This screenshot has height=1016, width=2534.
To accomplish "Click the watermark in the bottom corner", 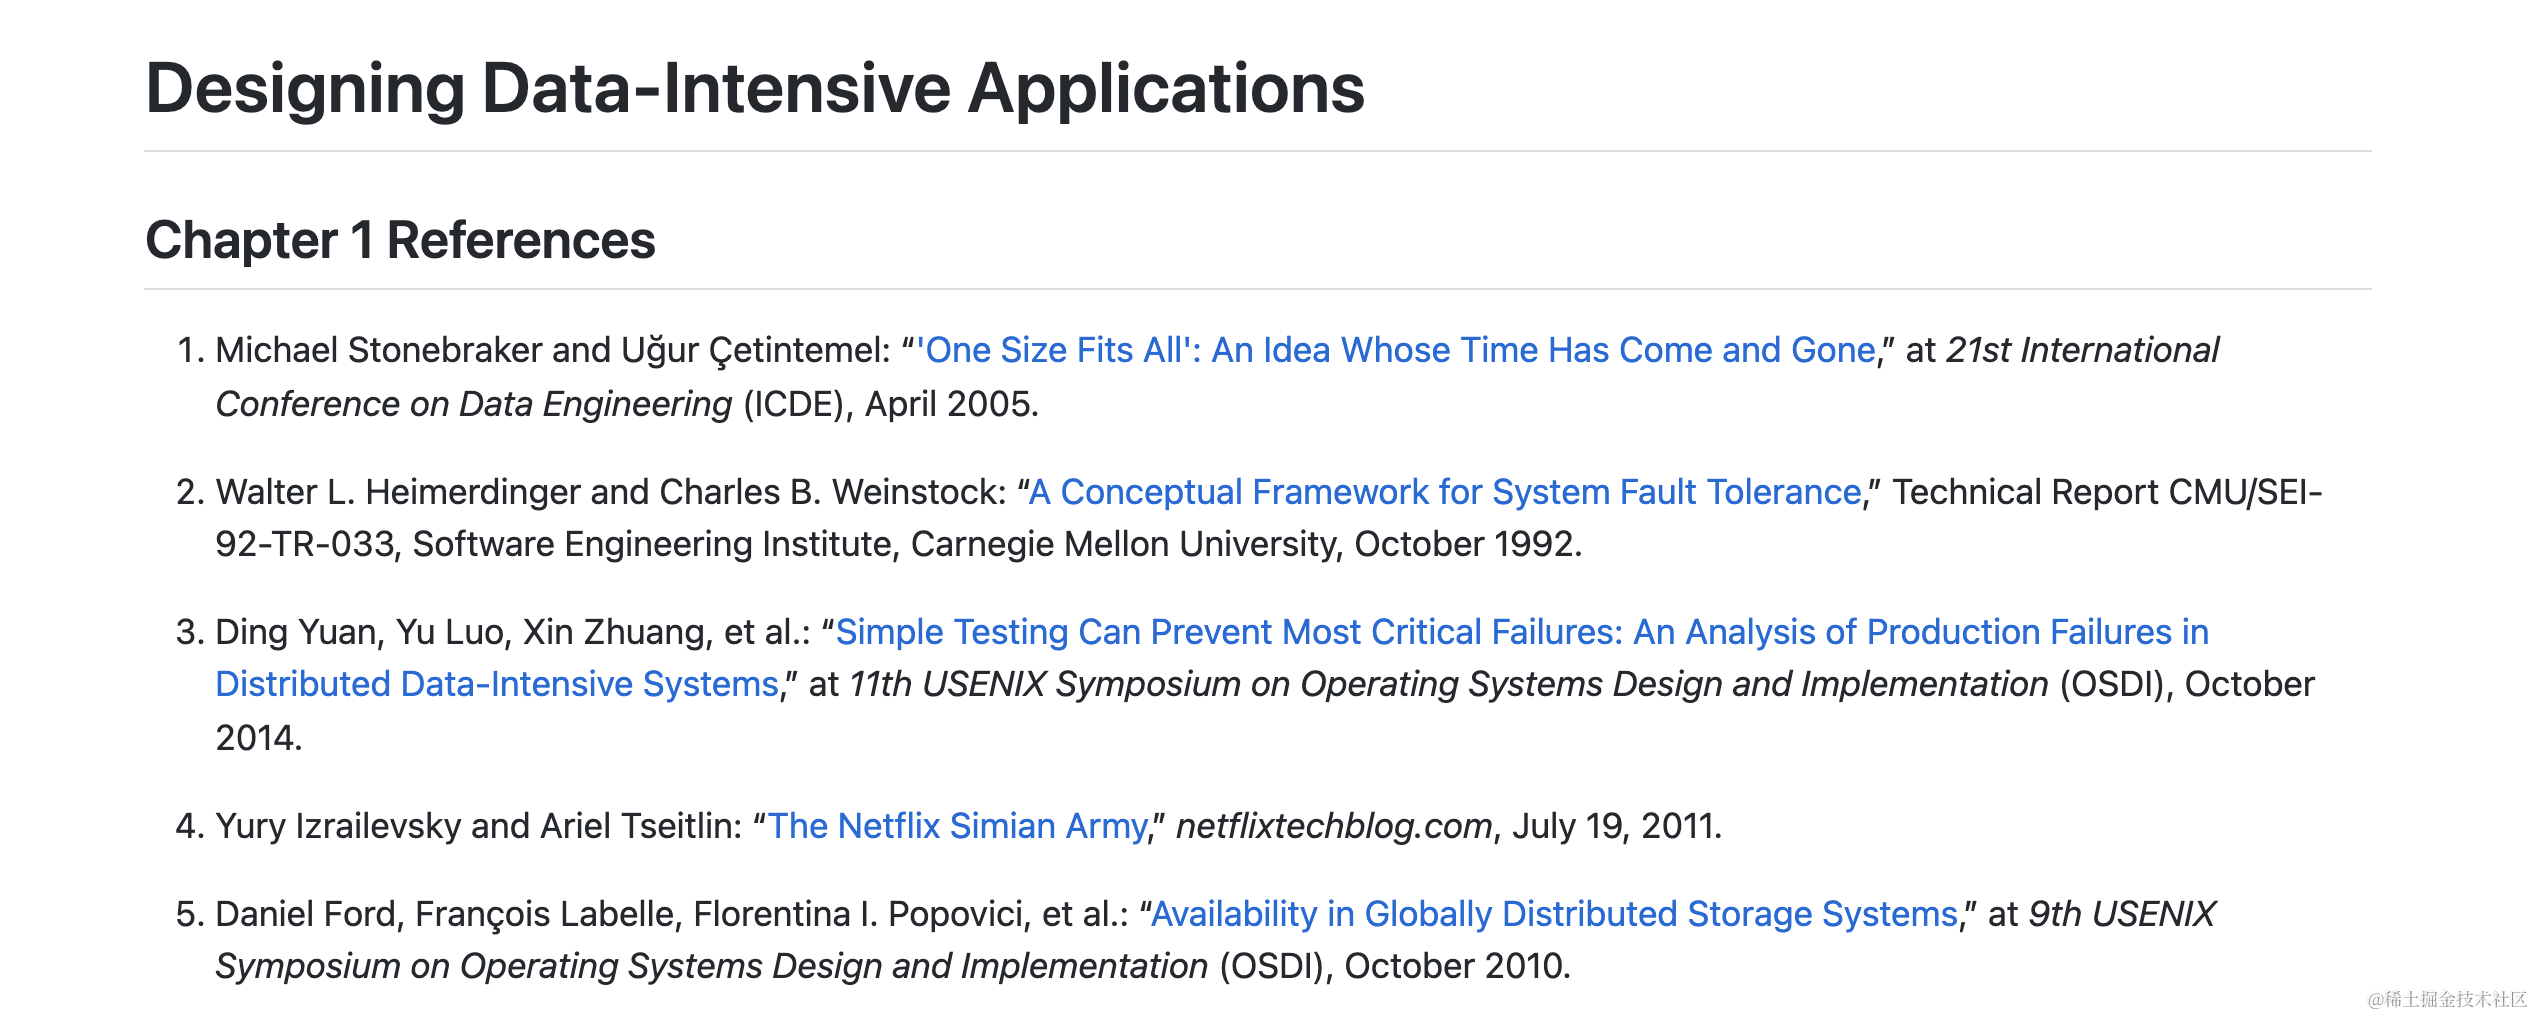I will click(2446, 999).
